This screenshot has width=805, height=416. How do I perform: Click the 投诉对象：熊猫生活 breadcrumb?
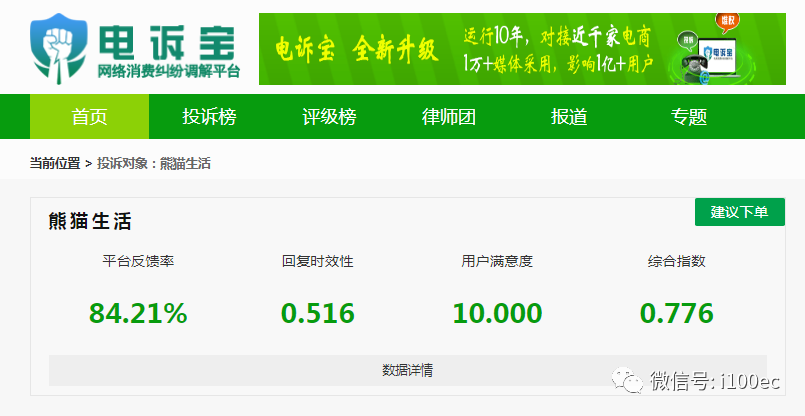point(154,164)
